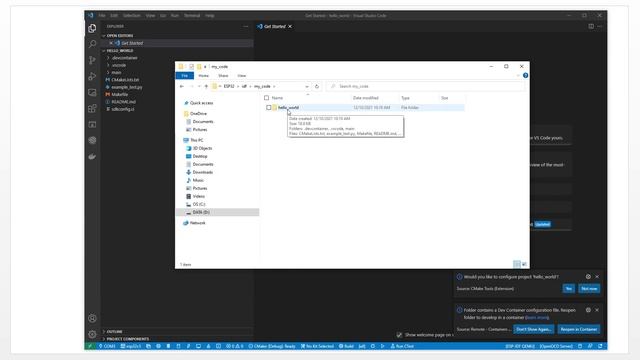Sort by Date modified column header

(366, 98)
